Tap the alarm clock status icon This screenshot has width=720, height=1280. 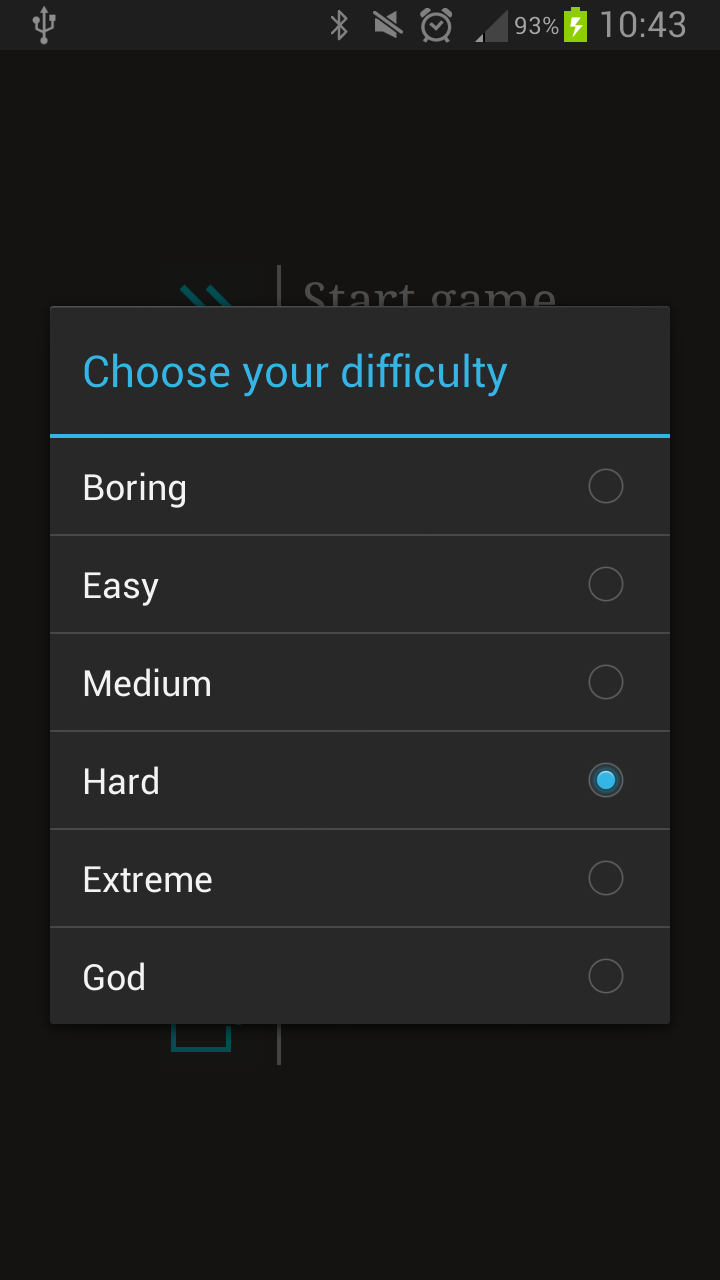436,25
